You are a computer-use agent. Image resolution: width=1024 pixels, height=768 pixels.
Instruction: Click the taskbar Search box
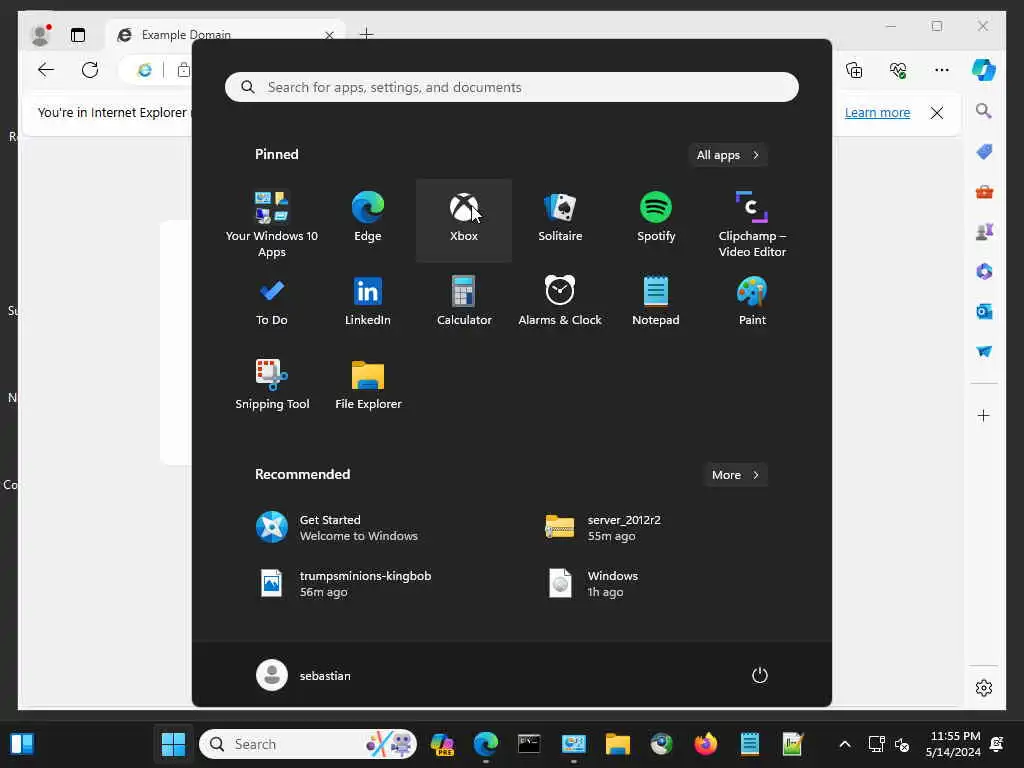[308, 744]
